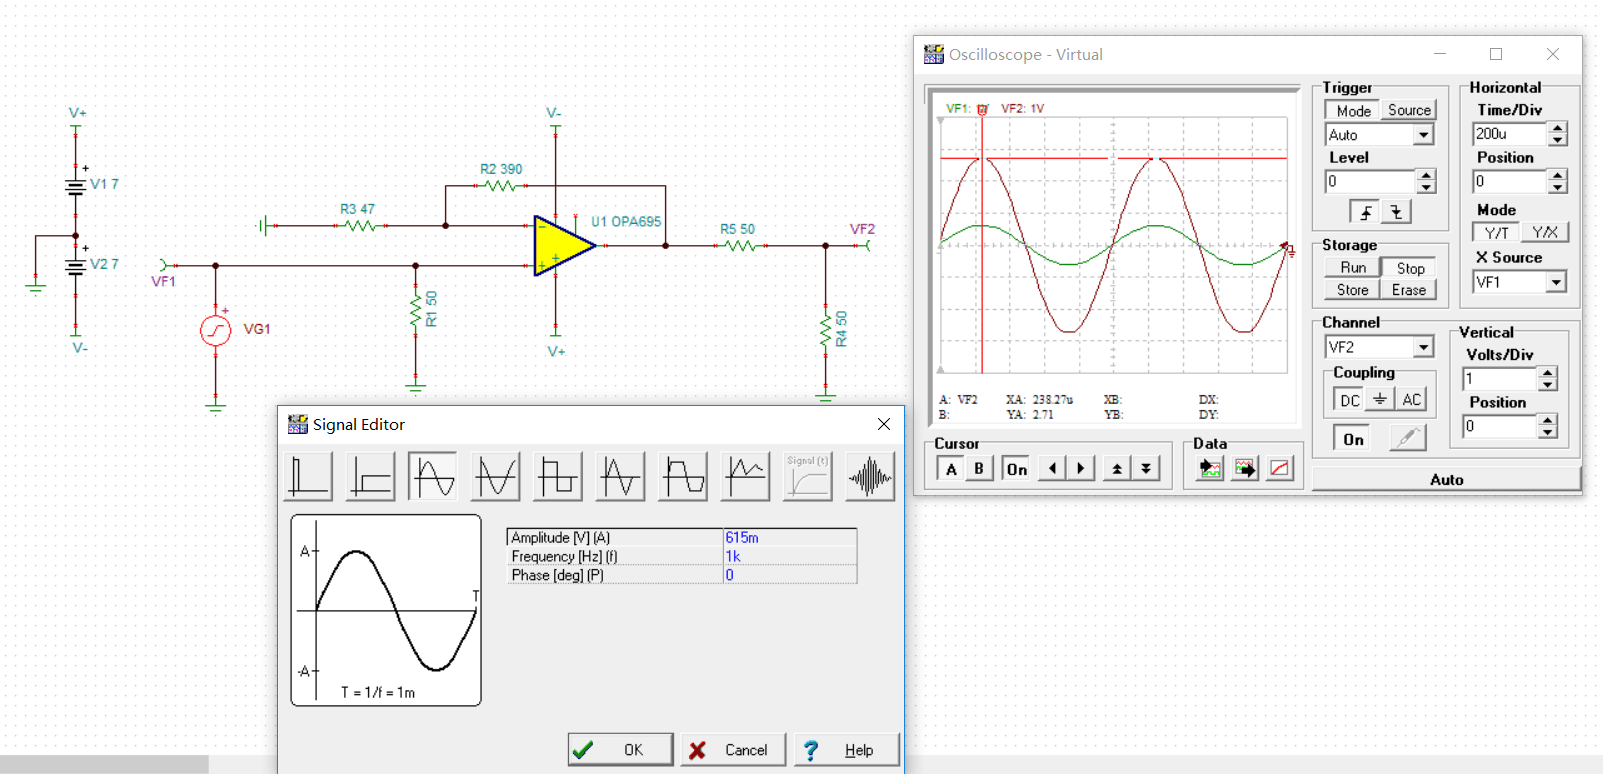
Task: Choose the sine wave signal icon
Action: (433, 475)
